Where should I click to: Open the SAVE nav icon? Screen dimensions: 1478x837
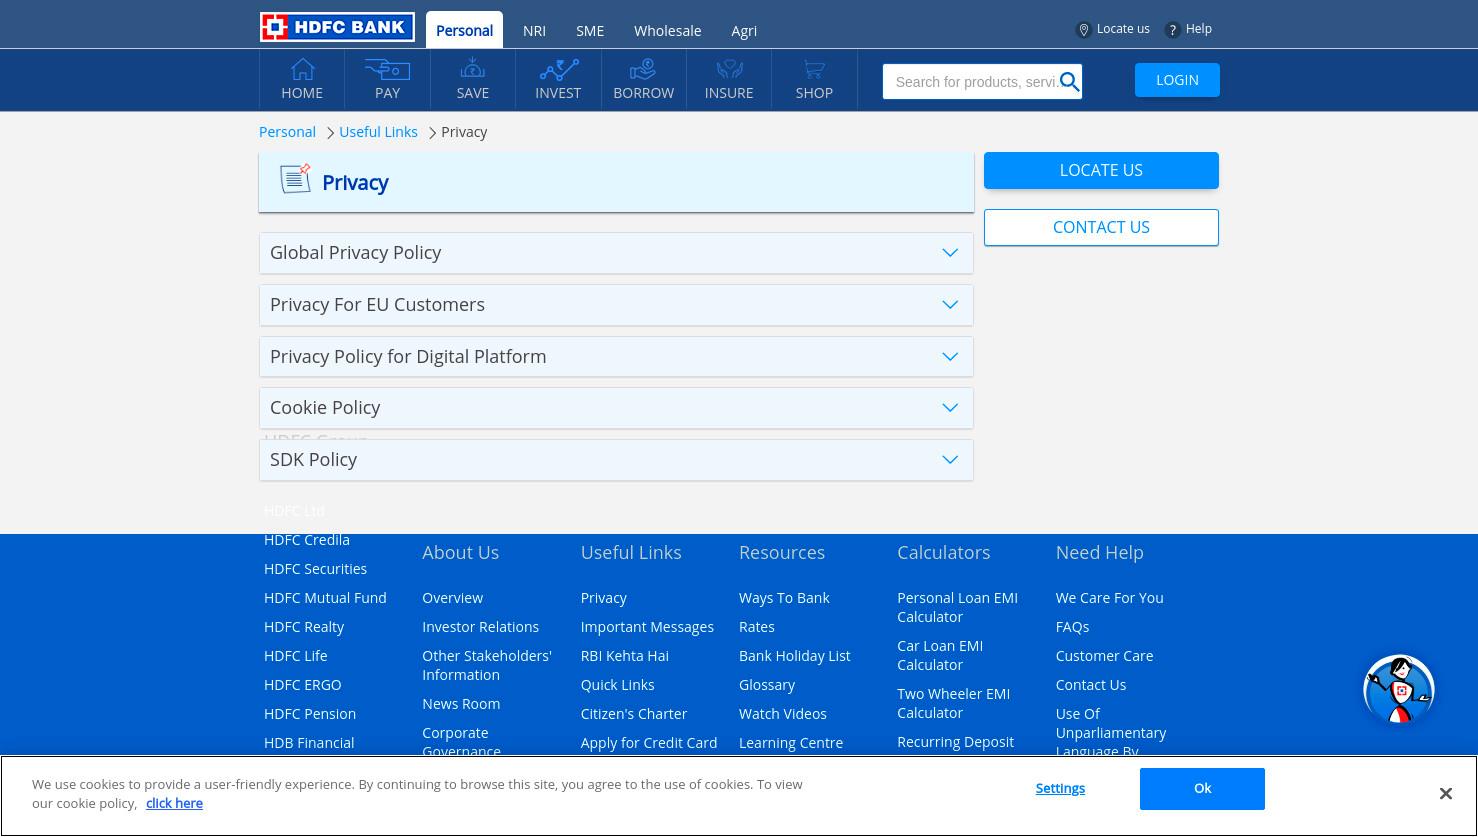coord(473,69)
